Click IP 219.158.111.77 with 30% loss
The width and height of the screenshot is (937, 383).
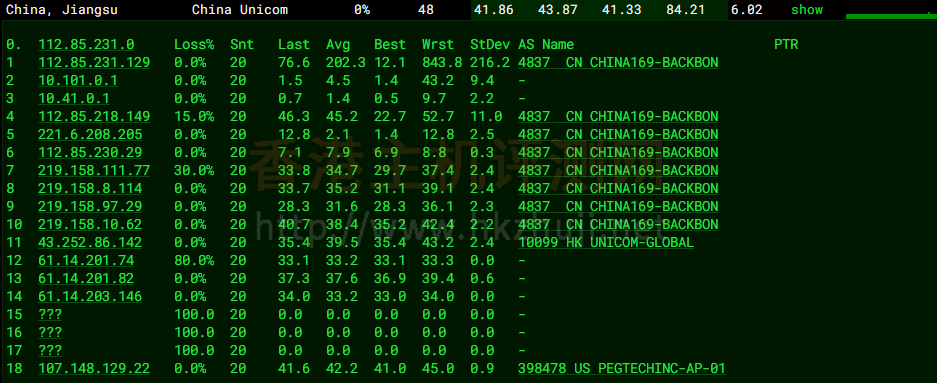click(x=94, y=170)
